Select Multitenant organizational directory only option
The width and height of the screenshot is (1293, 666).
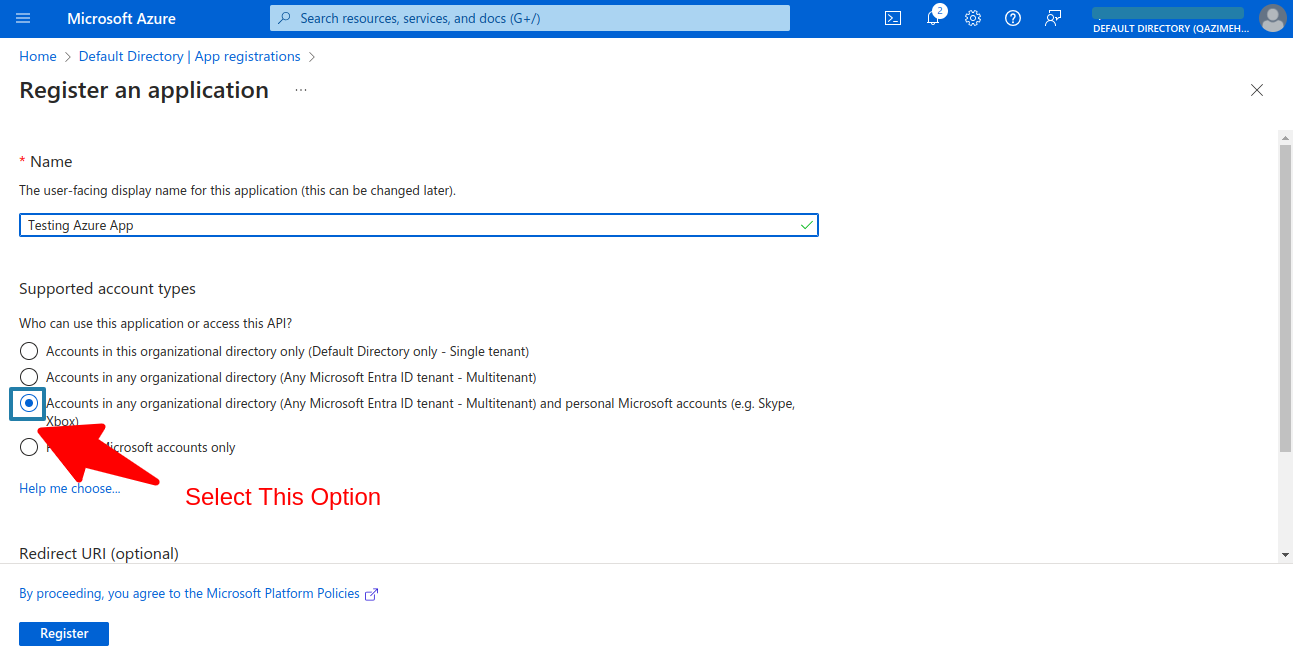29,377
